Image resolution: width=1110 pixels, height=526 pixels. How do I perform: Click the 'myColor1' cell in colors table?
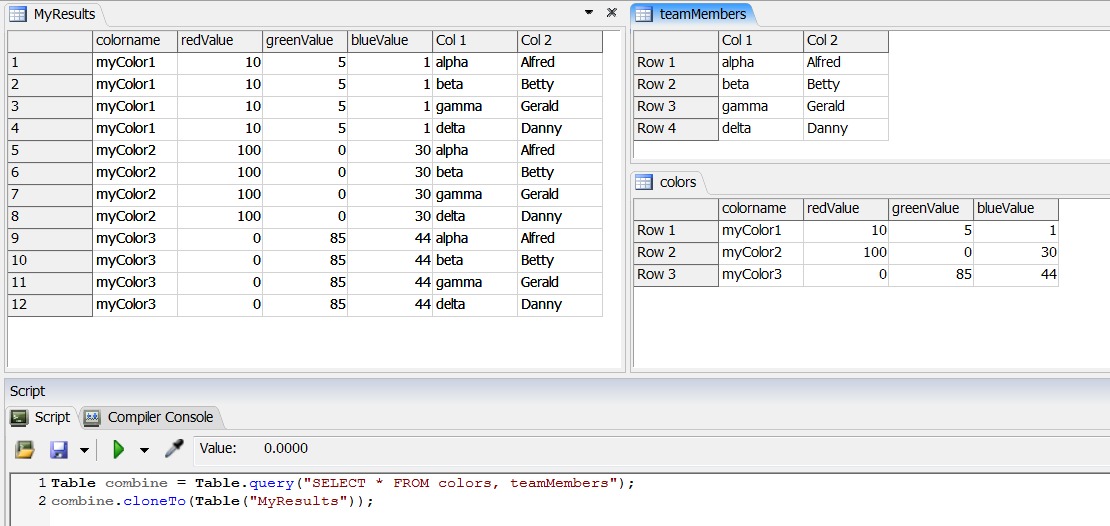point(761,231)
